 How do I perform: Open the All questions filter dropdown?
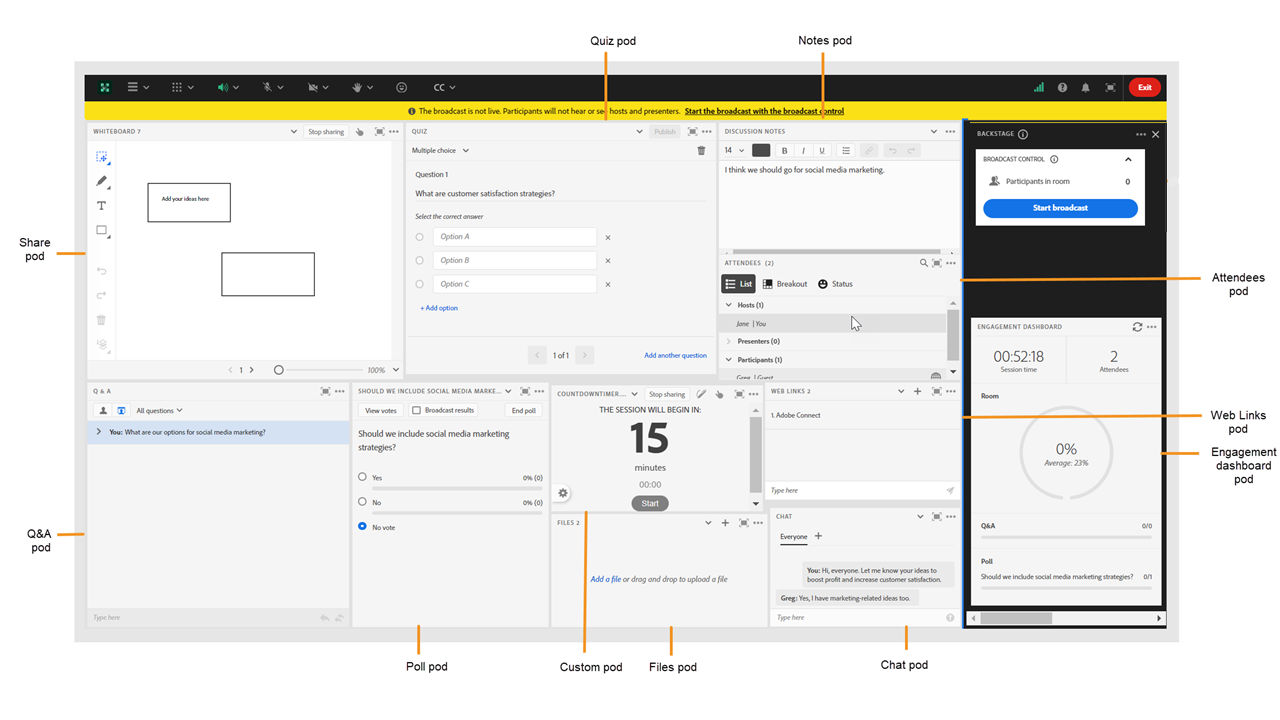pyautogui.click(x=159, y=410)
